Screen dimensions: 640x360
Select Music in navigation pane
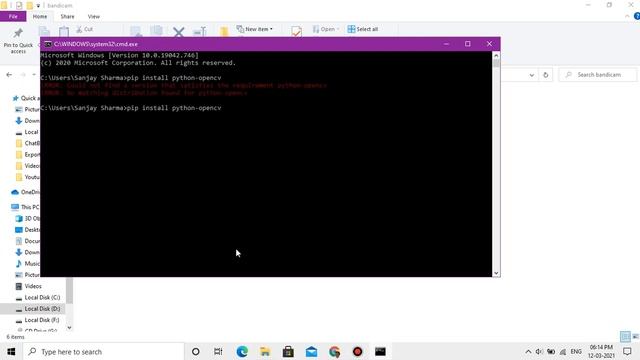pyautogui.click(x=28, y=263)
